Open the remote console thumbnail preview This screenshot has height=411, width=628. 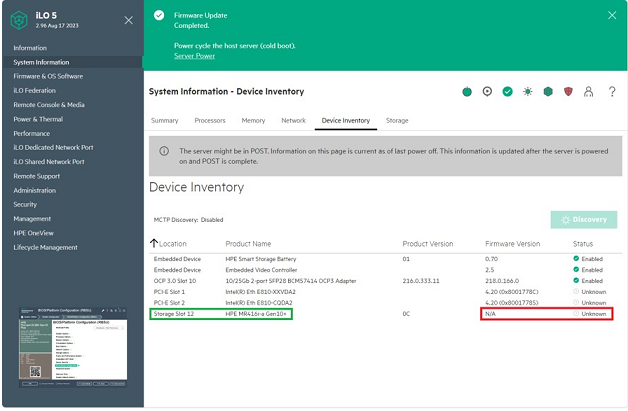(73, 347)
